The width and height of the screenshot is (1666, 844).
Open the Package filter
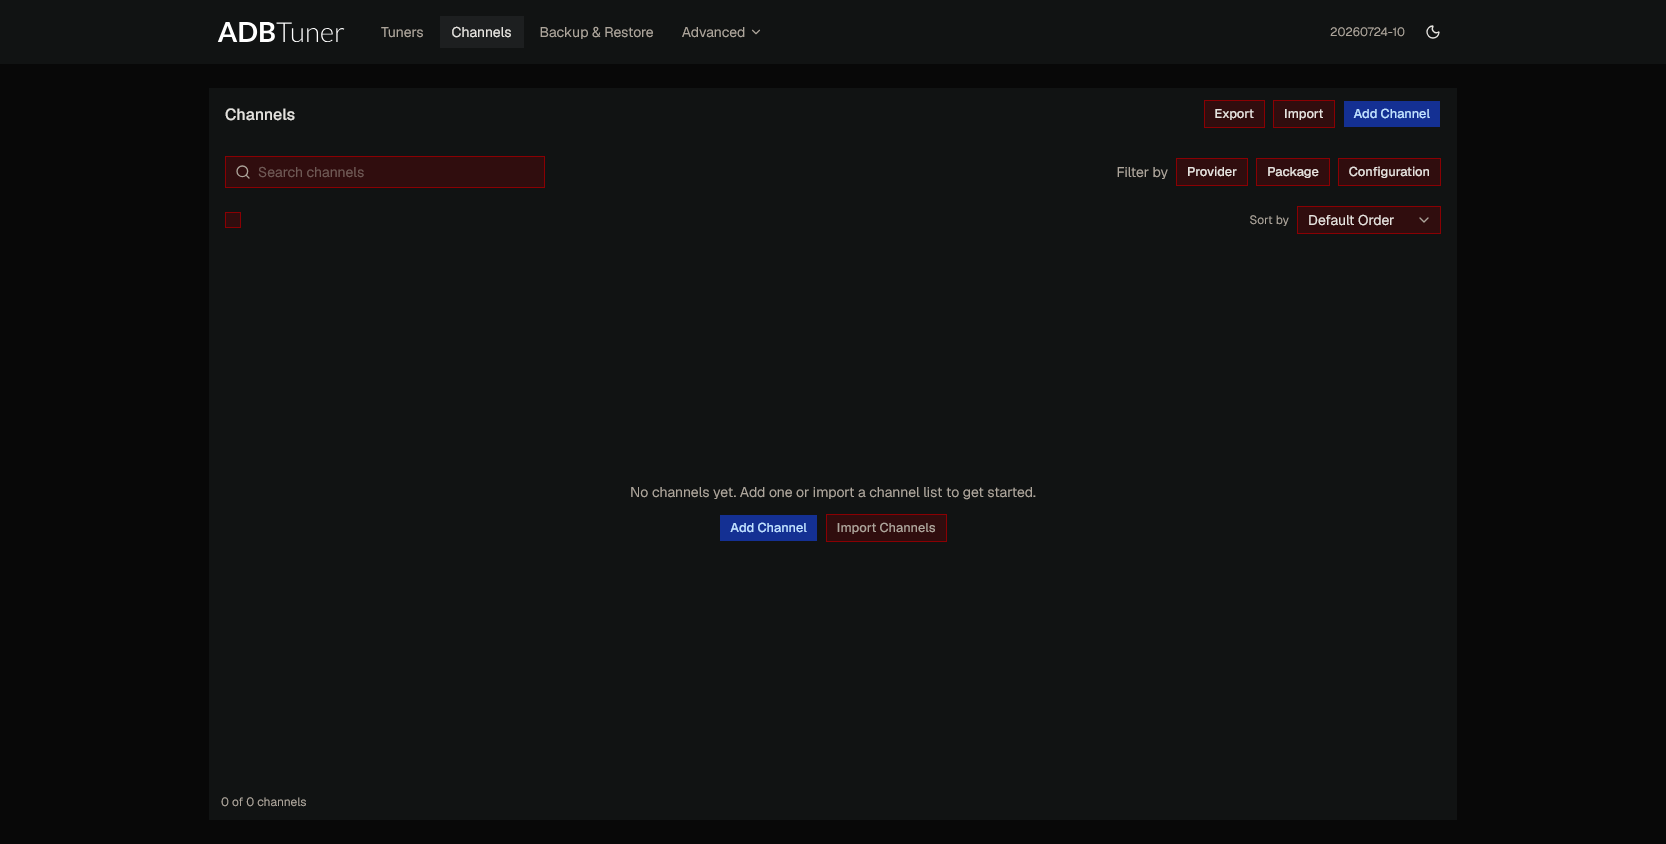pyautogui.click(x=1293, y=172)
